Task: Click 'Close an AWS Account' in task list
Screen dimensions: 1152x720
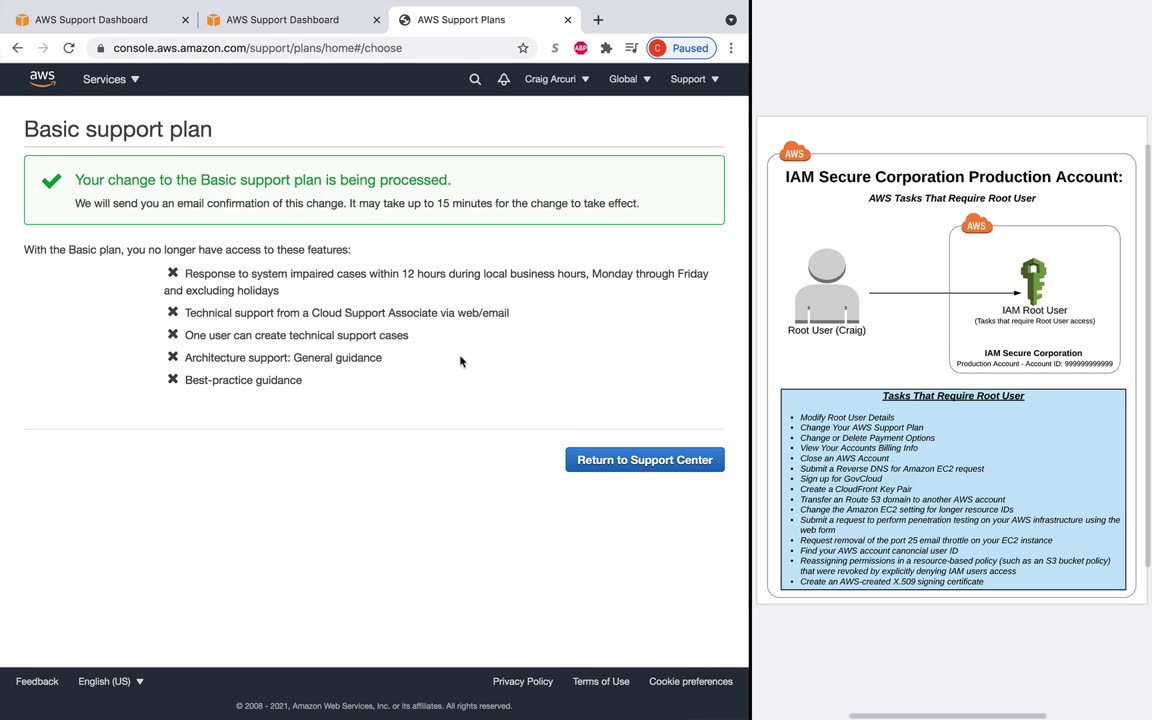Action: [x=844, y=458]
